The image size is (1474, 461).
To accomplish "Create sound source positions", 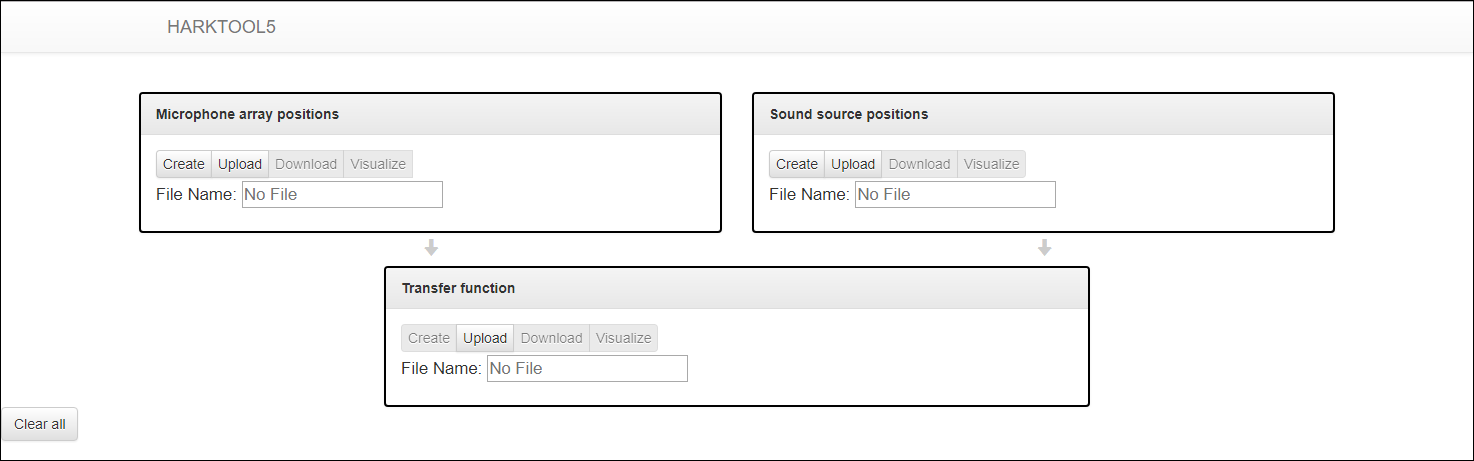I will point(797,164).
